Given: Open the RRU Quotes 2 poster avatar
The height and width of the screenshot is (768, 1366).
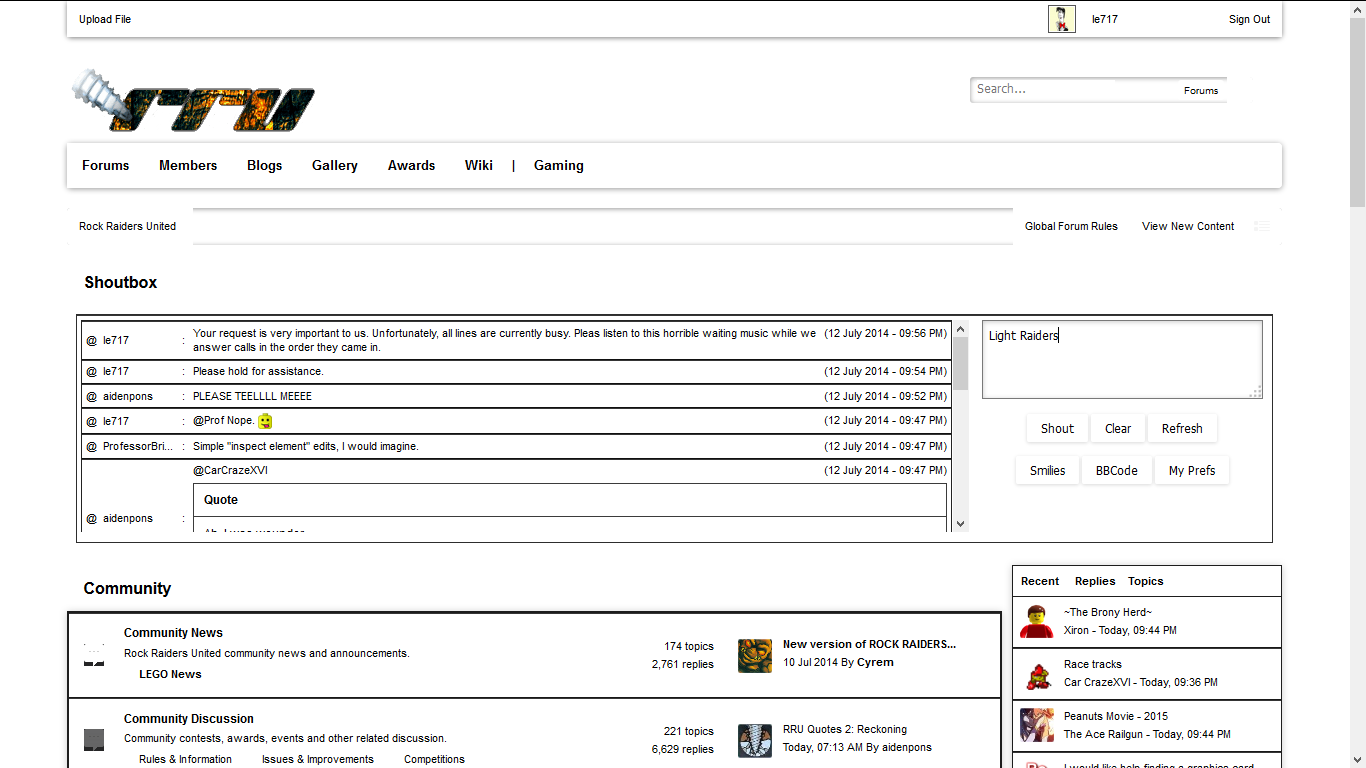Looking at the screenshot, I should click(755, 741).
